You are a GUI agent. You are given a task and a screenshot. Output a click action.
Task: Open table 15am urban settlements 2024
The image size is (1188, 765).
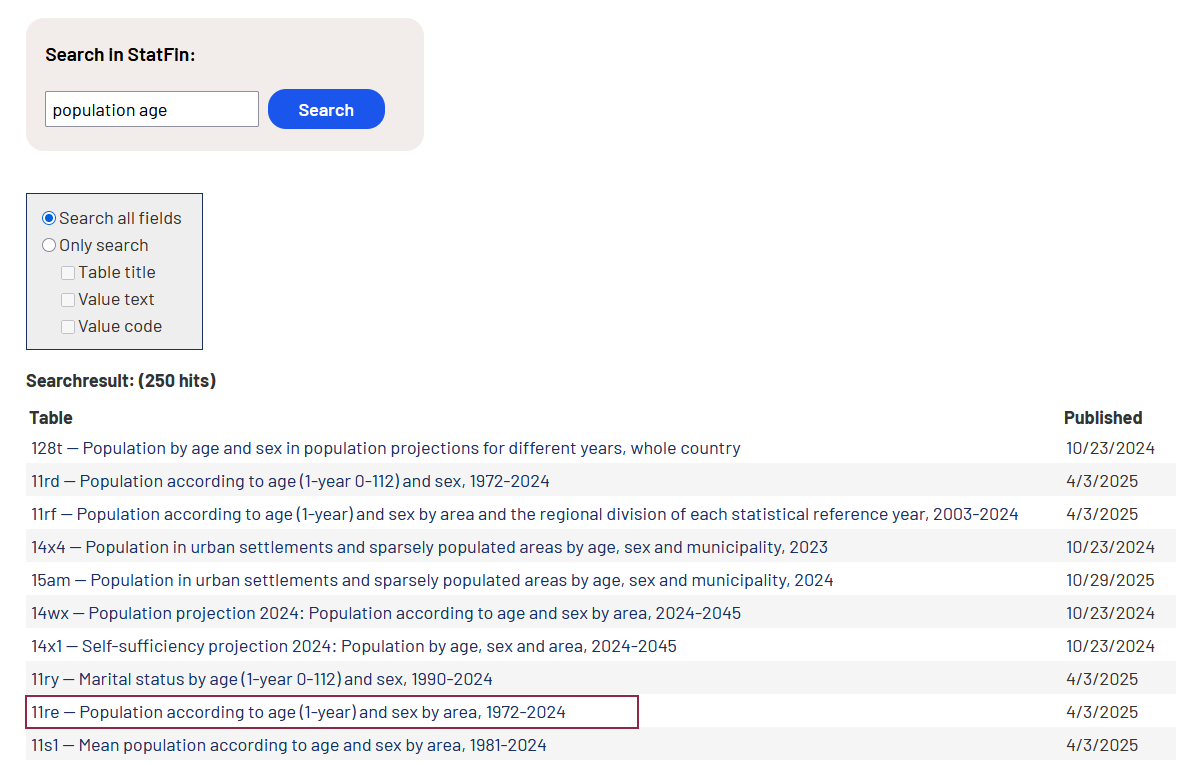[432, 580]
